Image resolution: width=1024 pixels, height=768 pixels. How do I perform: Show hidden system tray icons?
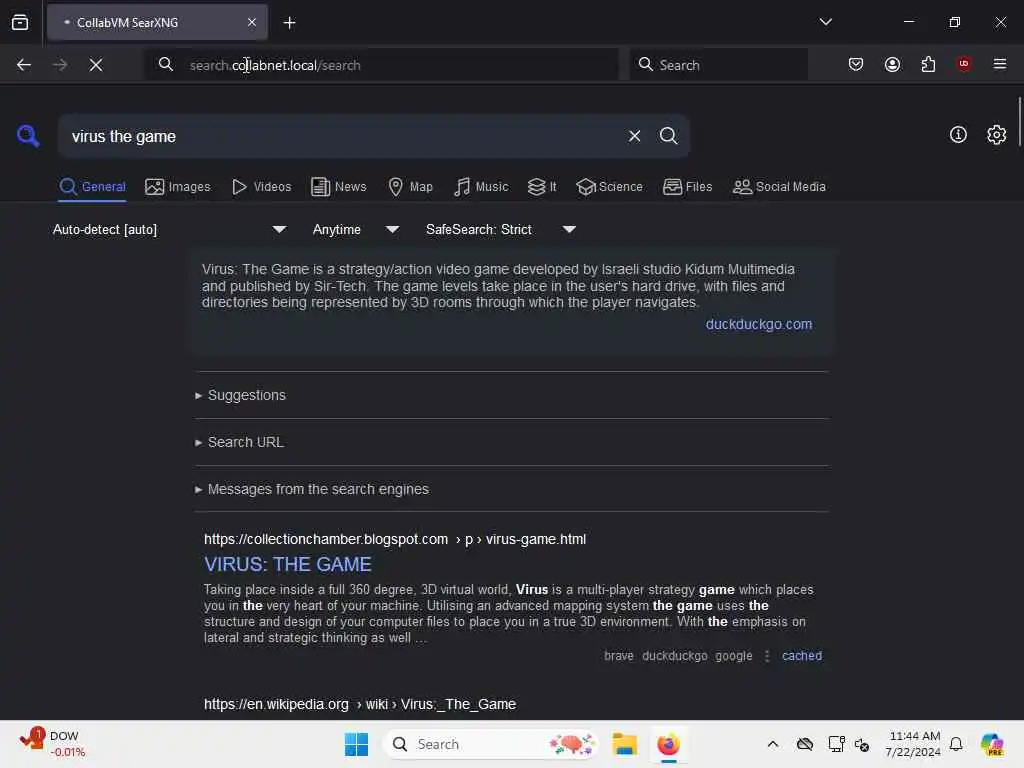773,744
